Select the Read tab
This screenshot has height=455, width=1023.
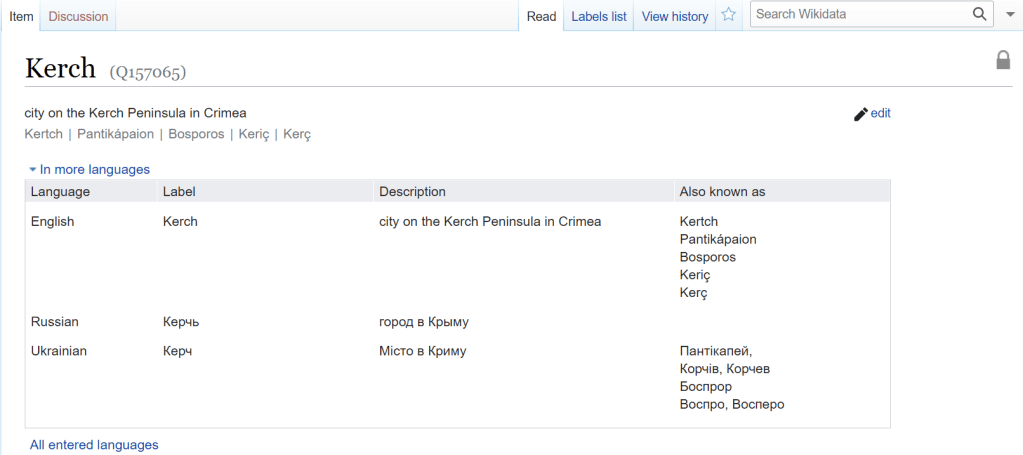tap(541, 16)
